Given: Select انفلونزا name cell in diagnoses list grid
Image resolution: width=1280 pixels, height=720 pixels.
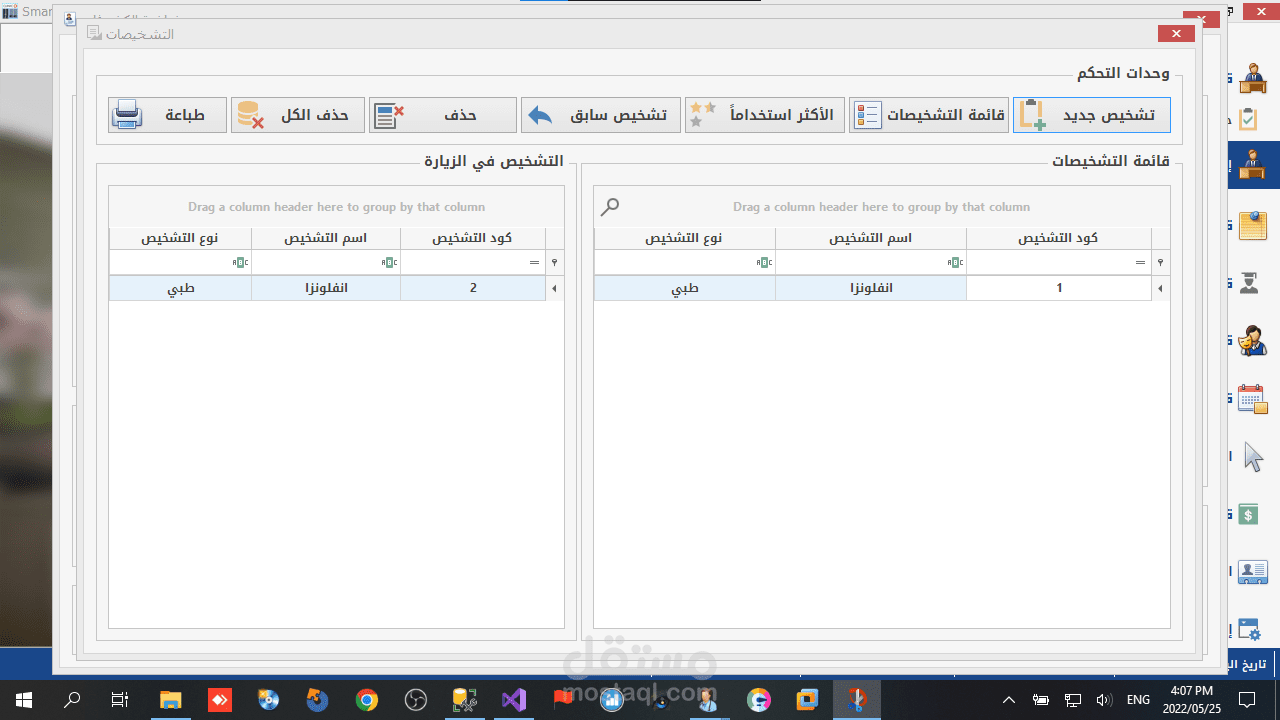Looking at the screenshot, I should 871,288.
